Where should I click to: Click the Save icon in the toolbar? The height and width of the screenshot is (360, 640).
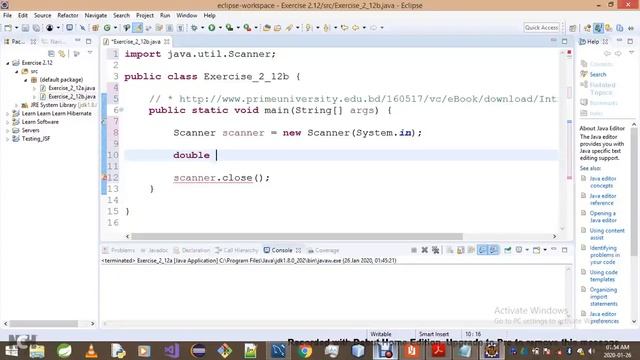tap(25, 28)
